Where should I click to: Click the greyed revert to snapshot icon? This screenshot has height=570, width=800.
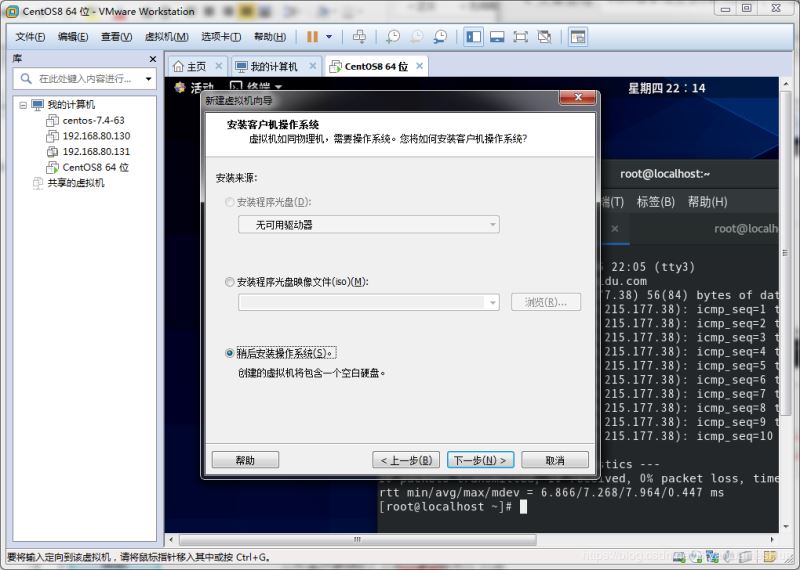(417, 37)
